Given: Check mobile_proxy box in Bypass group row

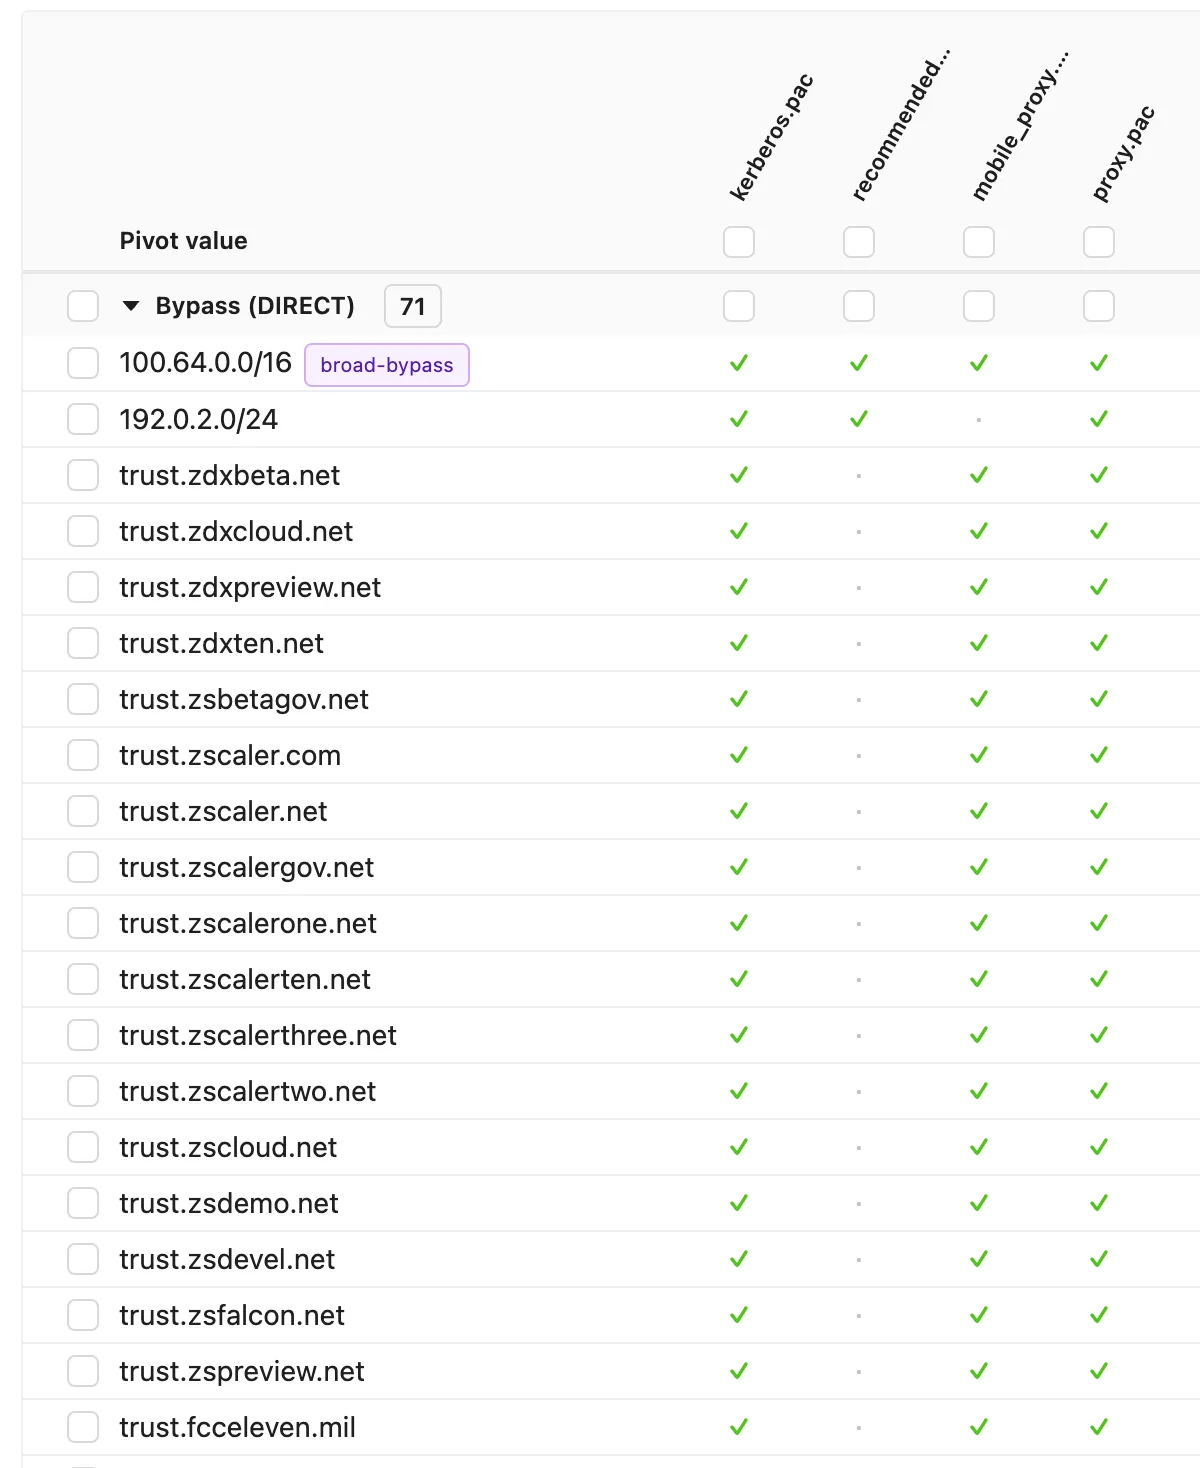Looking at the screenshot, I should tap(979, 306).
